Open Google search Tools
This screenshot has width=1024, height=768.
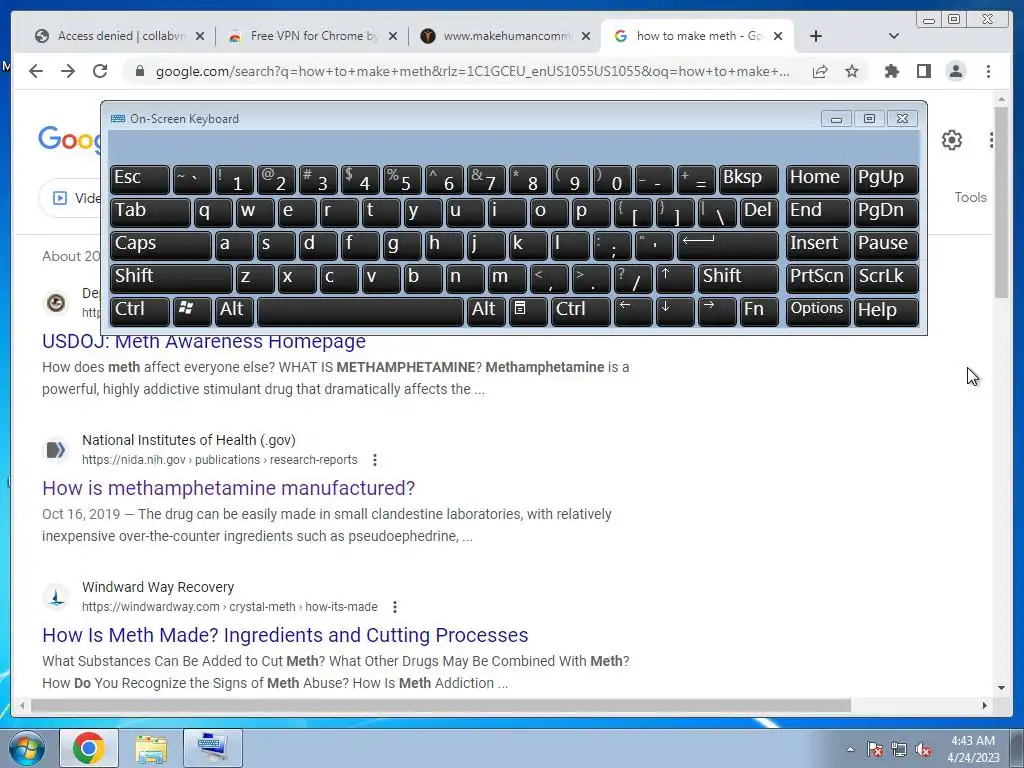pos(970,197)
